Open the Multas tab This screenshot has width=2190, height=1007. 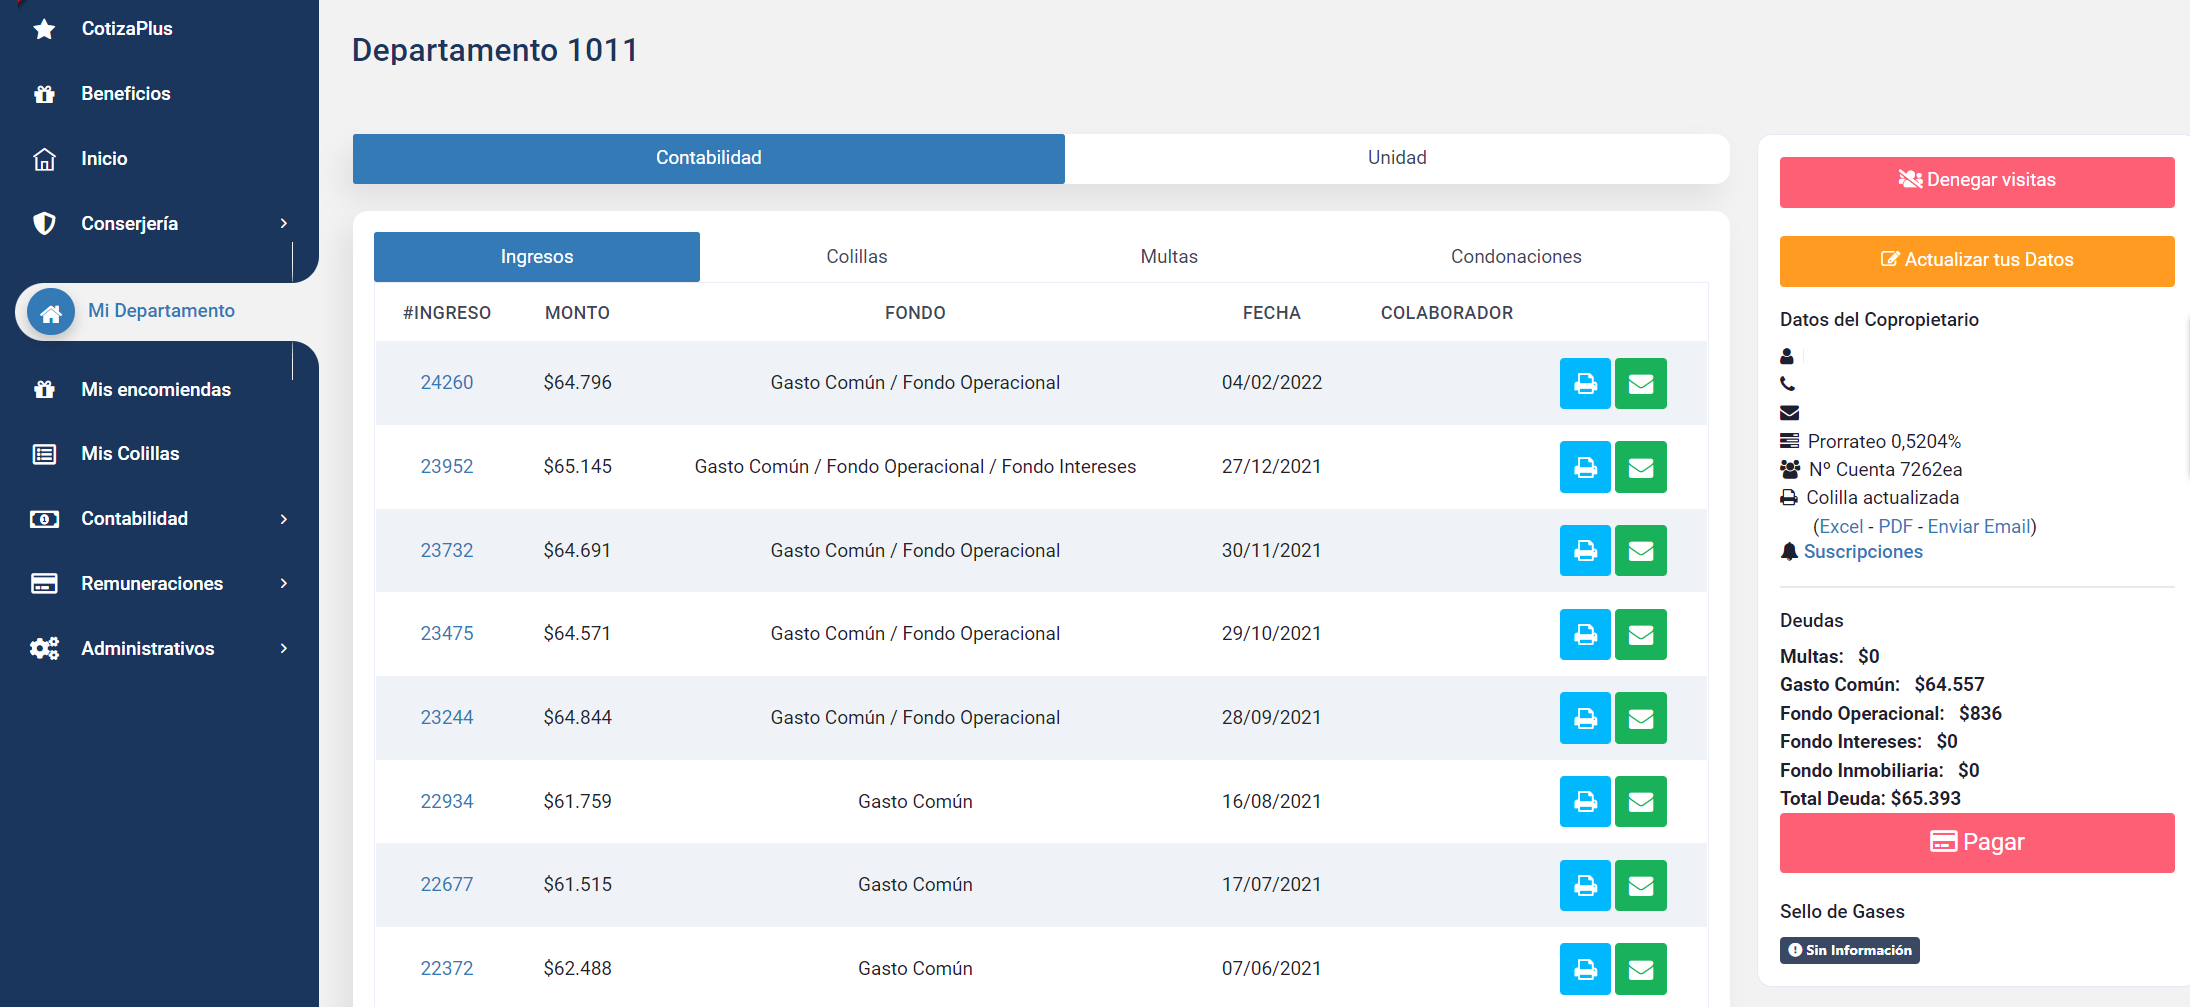[1169, 257]
